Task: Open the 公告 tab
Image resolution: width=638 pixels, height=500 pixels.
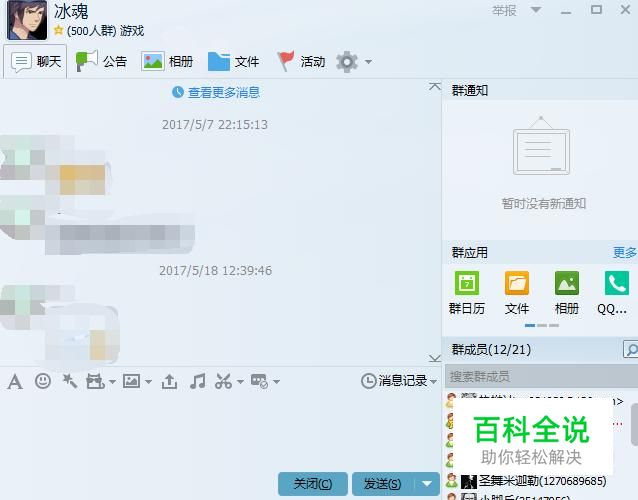Action: (101, 61)
